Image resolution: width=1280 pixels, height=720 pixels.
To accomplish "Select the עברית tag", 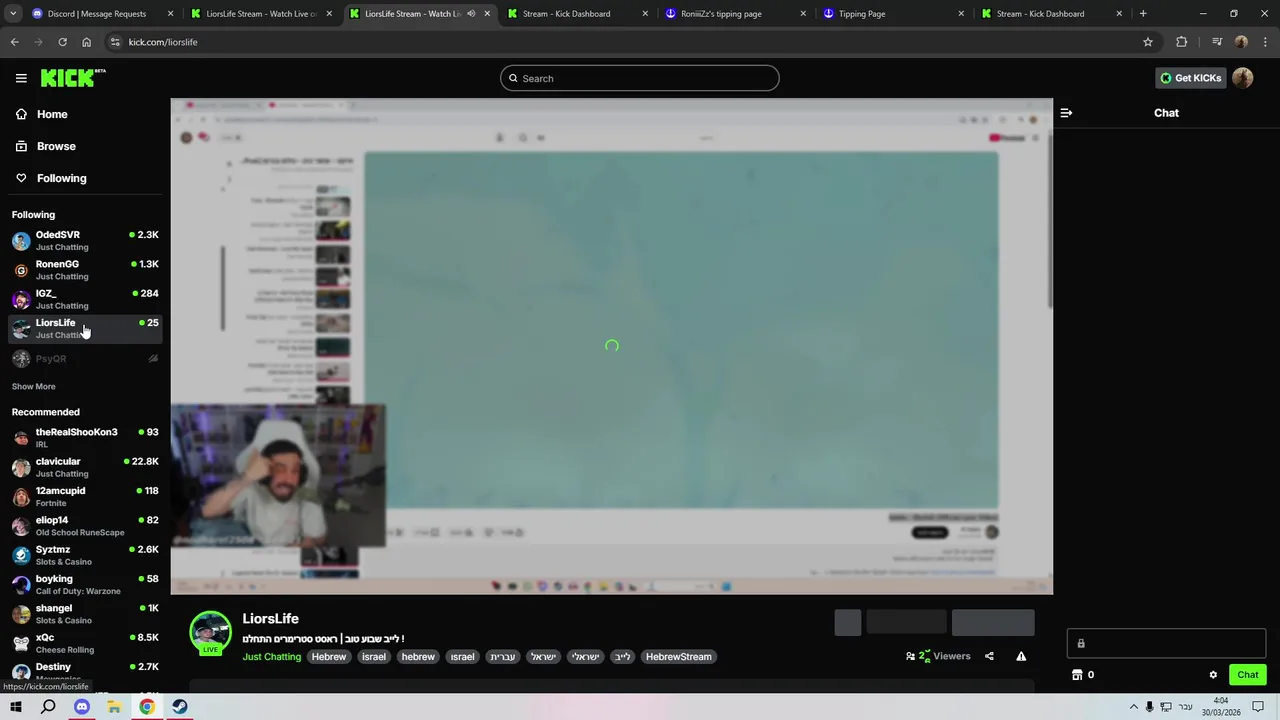I will coord(503,657).
